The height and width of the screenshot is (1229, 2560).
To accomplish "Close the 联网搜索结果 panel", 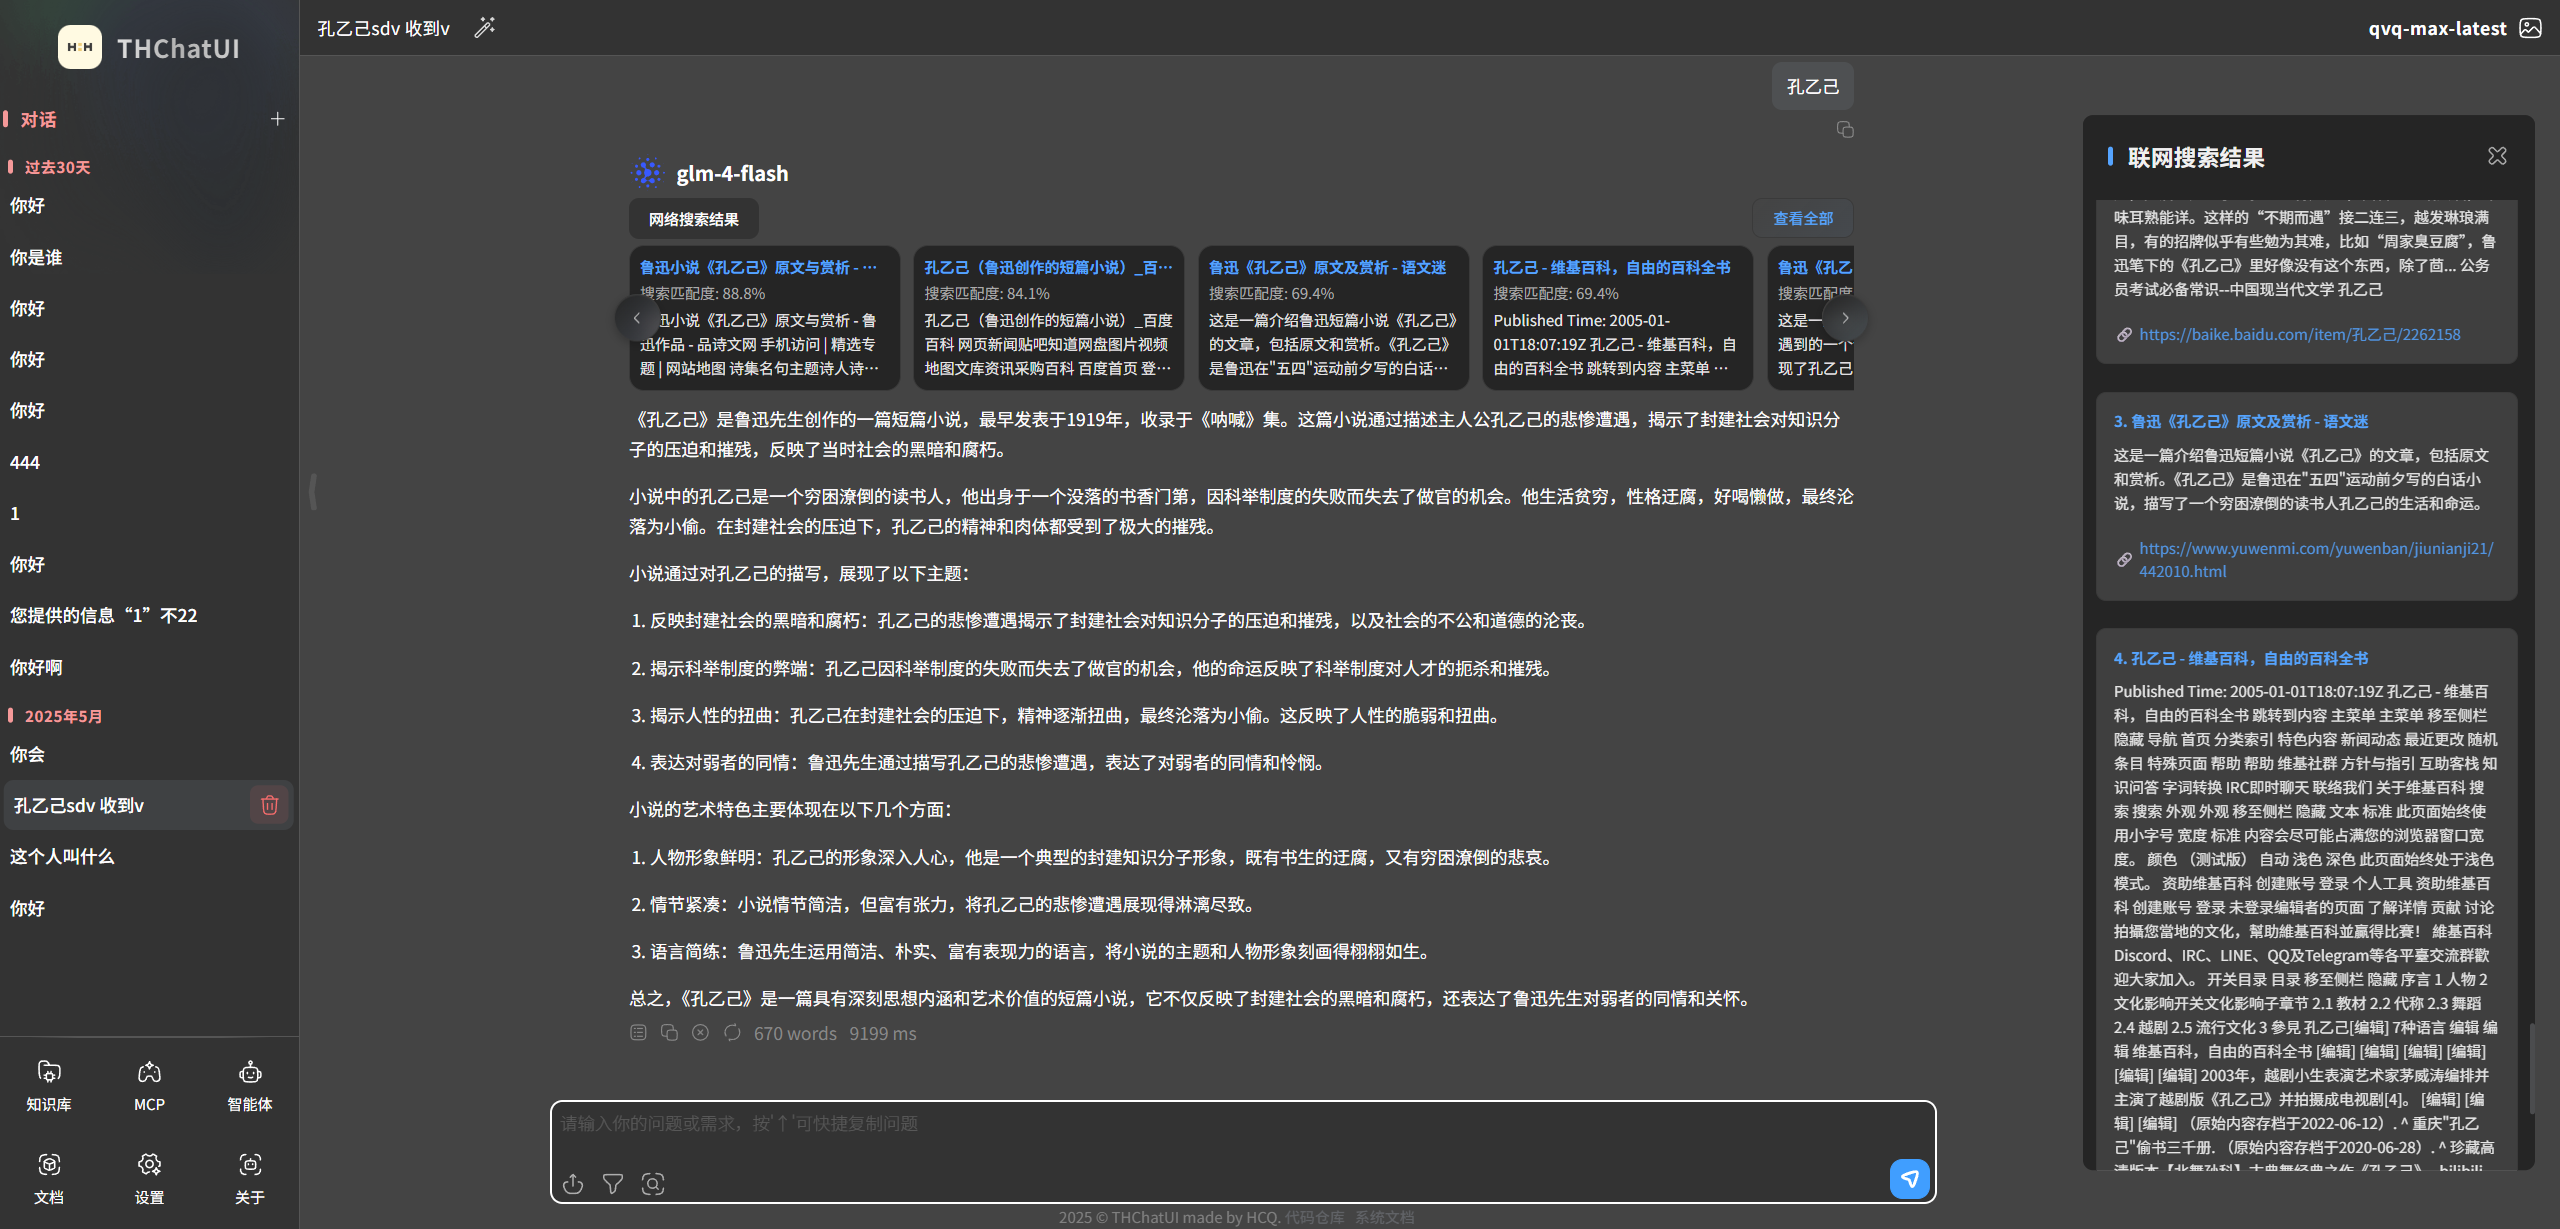I will [2497, 156].
